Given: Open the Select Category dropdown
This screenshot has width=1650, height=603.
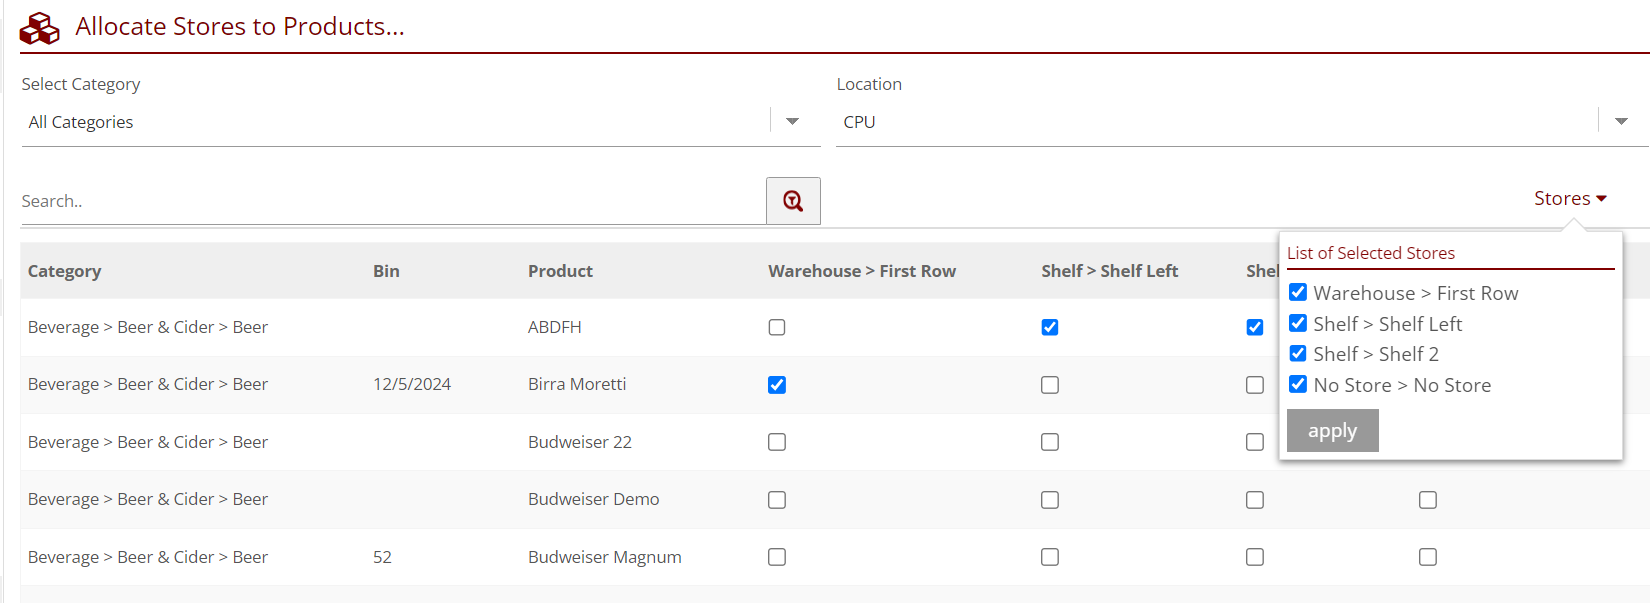Looking at the screenshot, I should pyautogui.click(x=792, y=122).
